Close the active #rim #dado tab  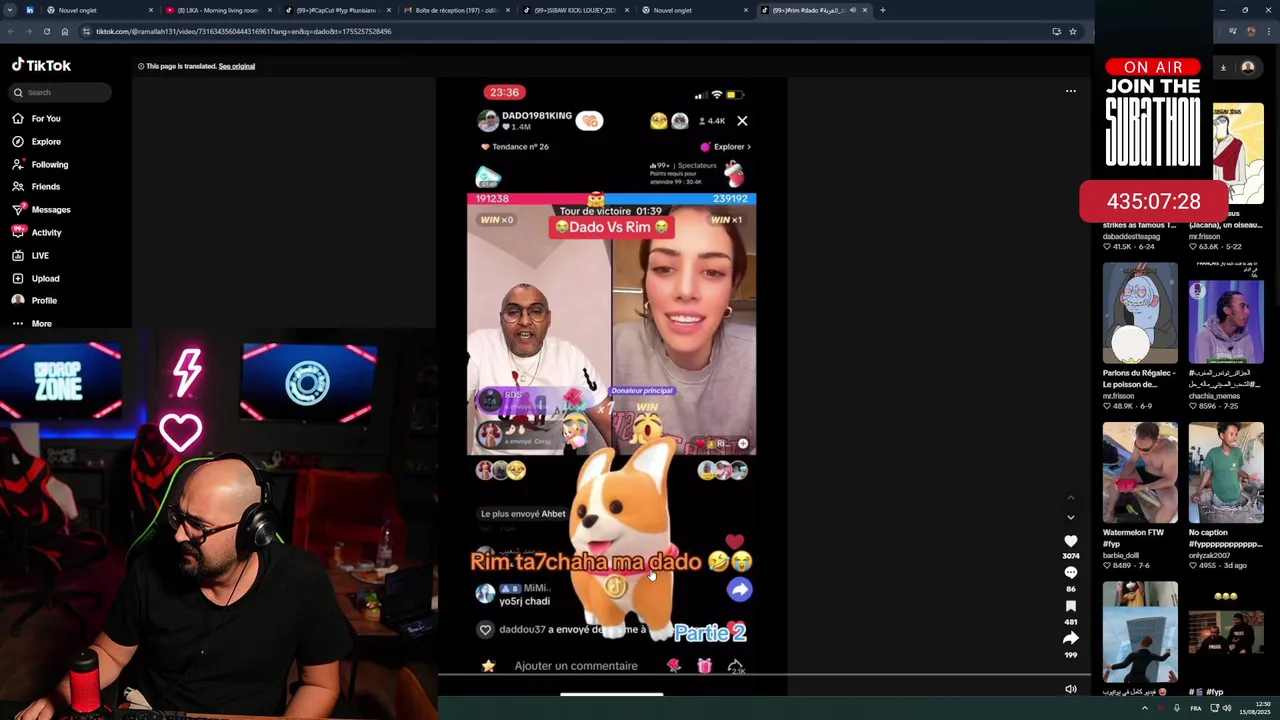click(x=865, y=10)
